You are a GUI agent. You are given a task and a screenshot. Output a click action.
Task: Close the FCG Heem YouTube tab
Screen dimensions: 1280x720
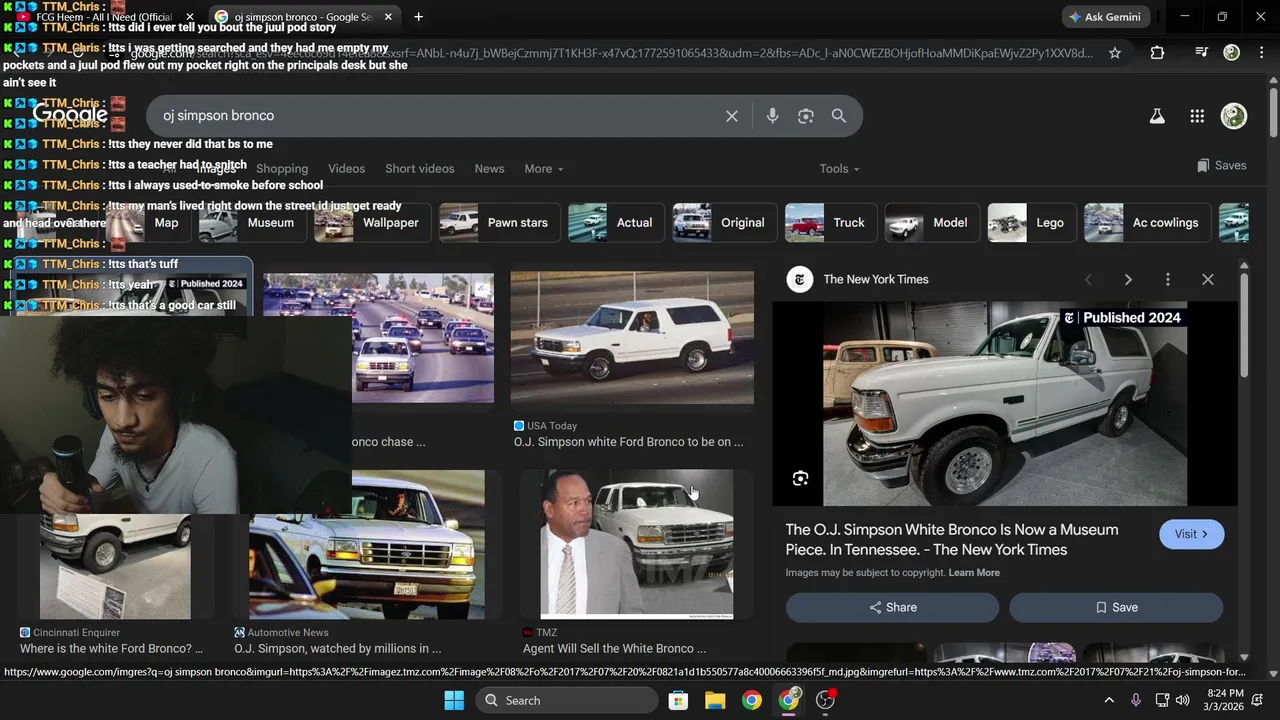(x=190, y=17)
